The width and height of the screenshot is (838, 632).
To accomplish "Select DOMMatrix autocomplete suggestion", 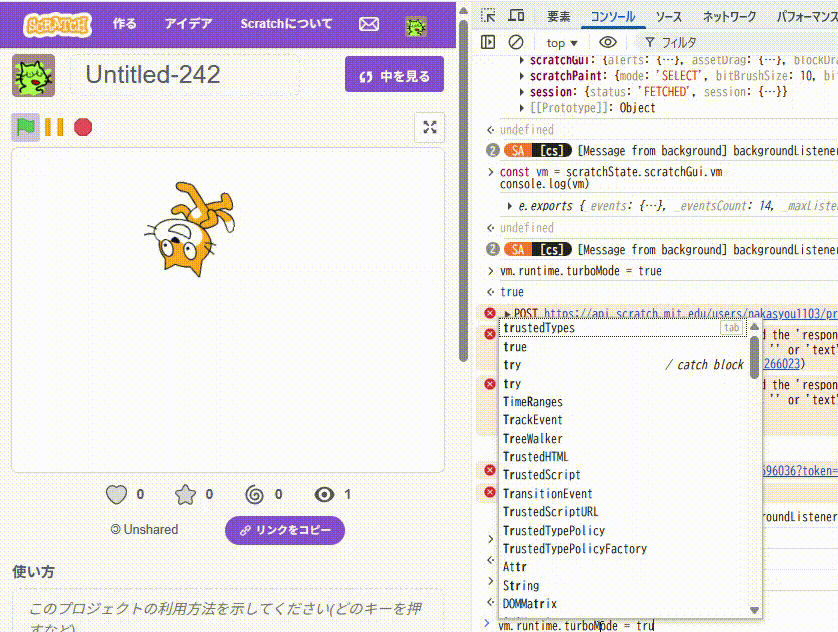I will tap(623, 604).
